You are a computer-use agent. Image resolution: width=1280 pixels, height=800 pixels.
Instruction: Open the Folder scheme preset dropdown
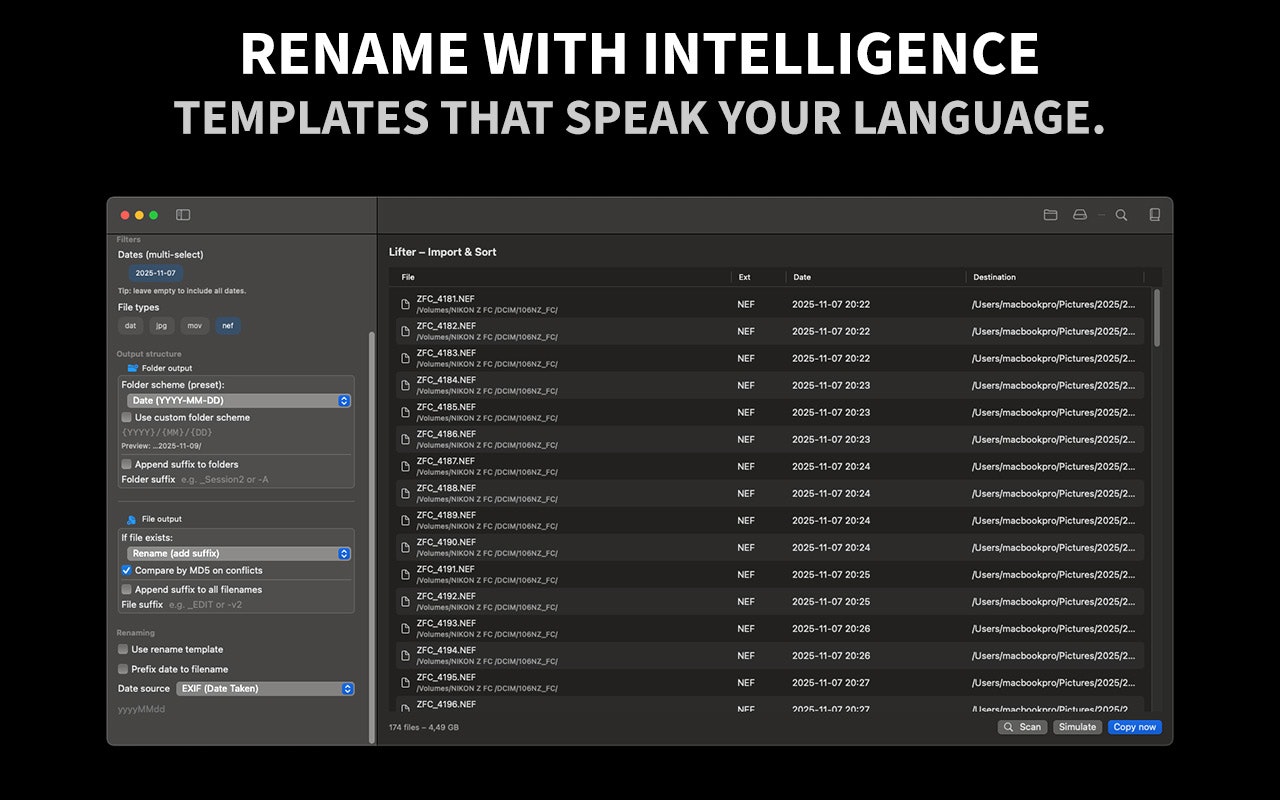(x=239, y=401)
